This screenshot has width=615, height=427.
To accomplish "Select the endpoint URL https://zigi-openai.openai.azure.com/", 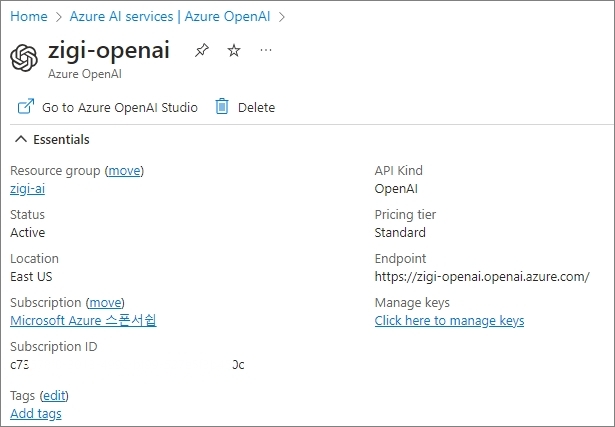I will (x=482, y=277).
